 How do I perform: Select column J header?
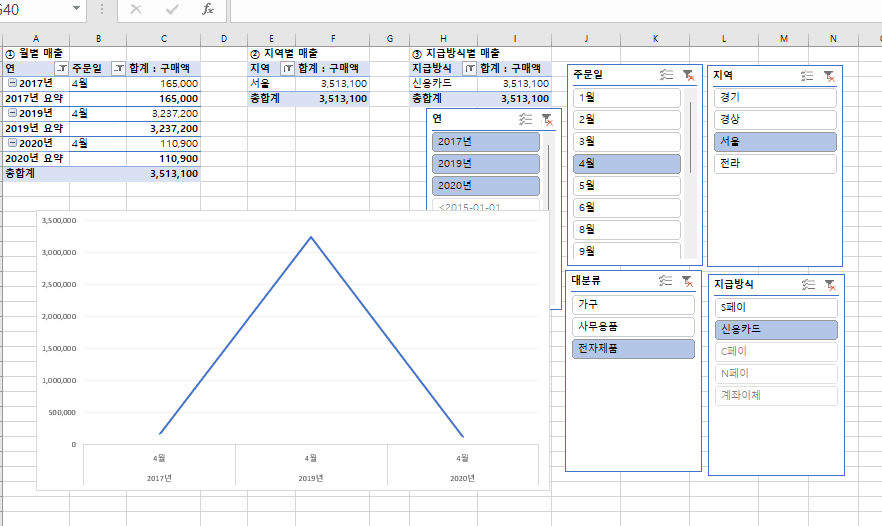pyautogui.click(x=585, y=39)
